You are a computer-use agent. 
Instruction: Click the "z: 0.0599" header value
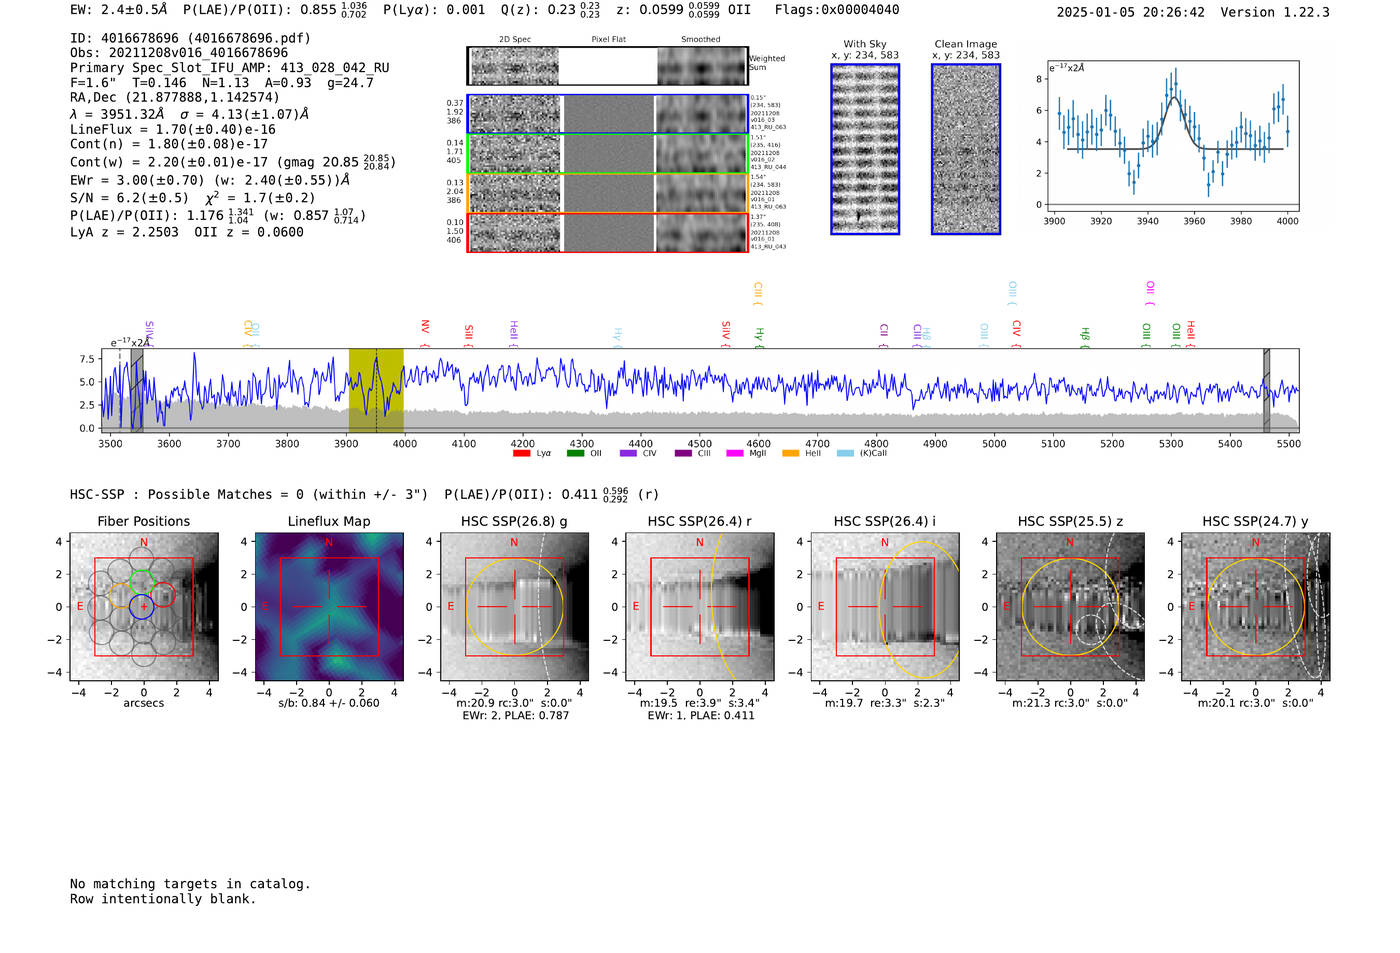[x=668, y=10]
